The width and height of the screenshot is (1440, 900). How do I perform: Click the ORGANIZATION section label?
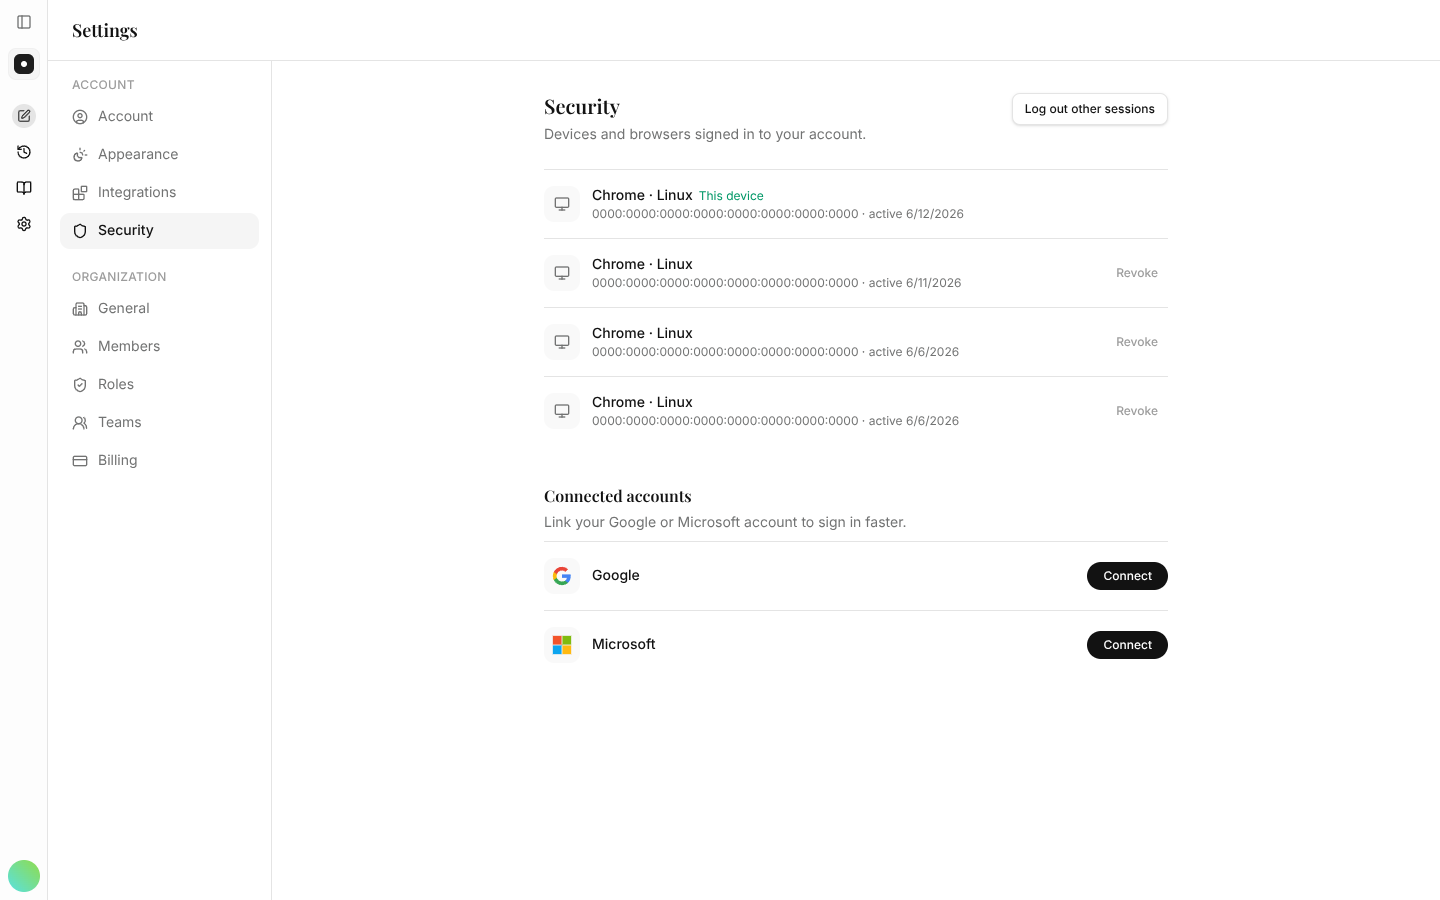pos(119,277)
